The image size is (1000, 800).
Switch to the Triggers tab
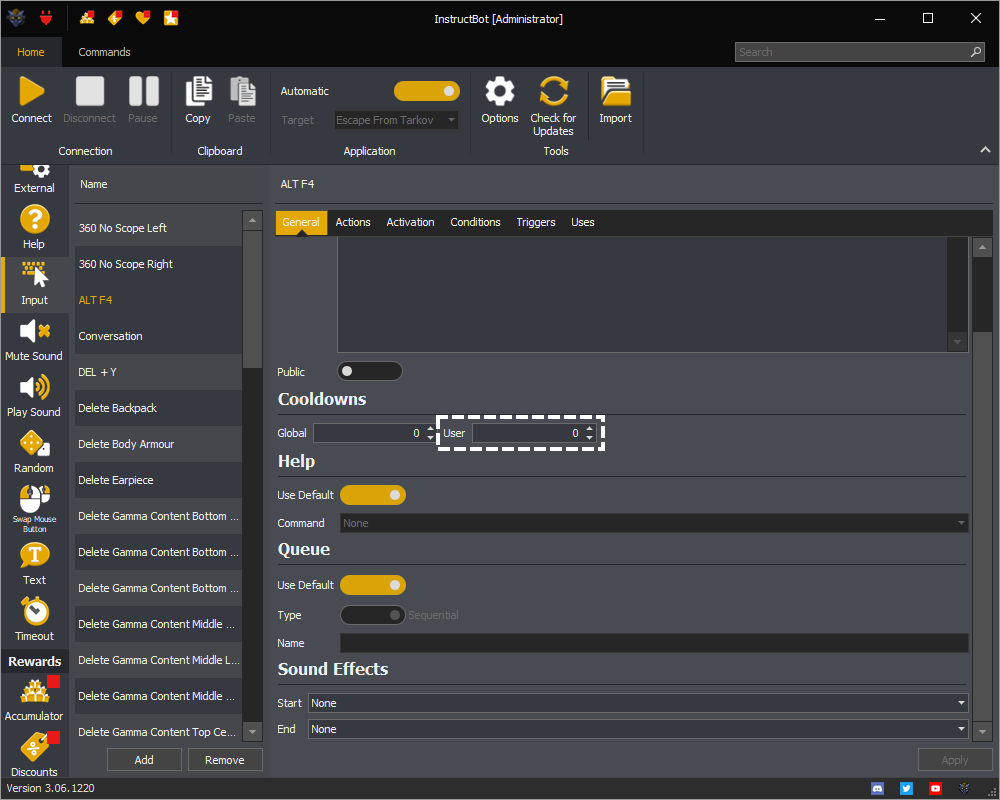pyautogui.click(x=536, y=222)
